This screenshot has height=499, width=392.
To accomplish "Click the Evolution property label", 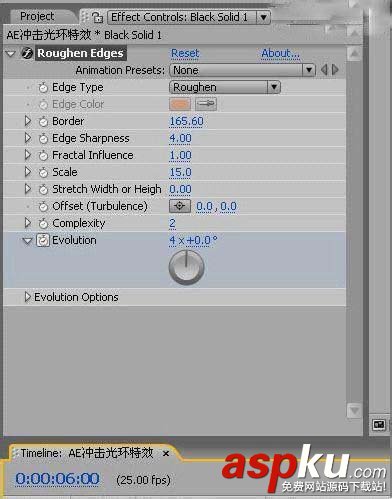I will (x=74, y=240).
